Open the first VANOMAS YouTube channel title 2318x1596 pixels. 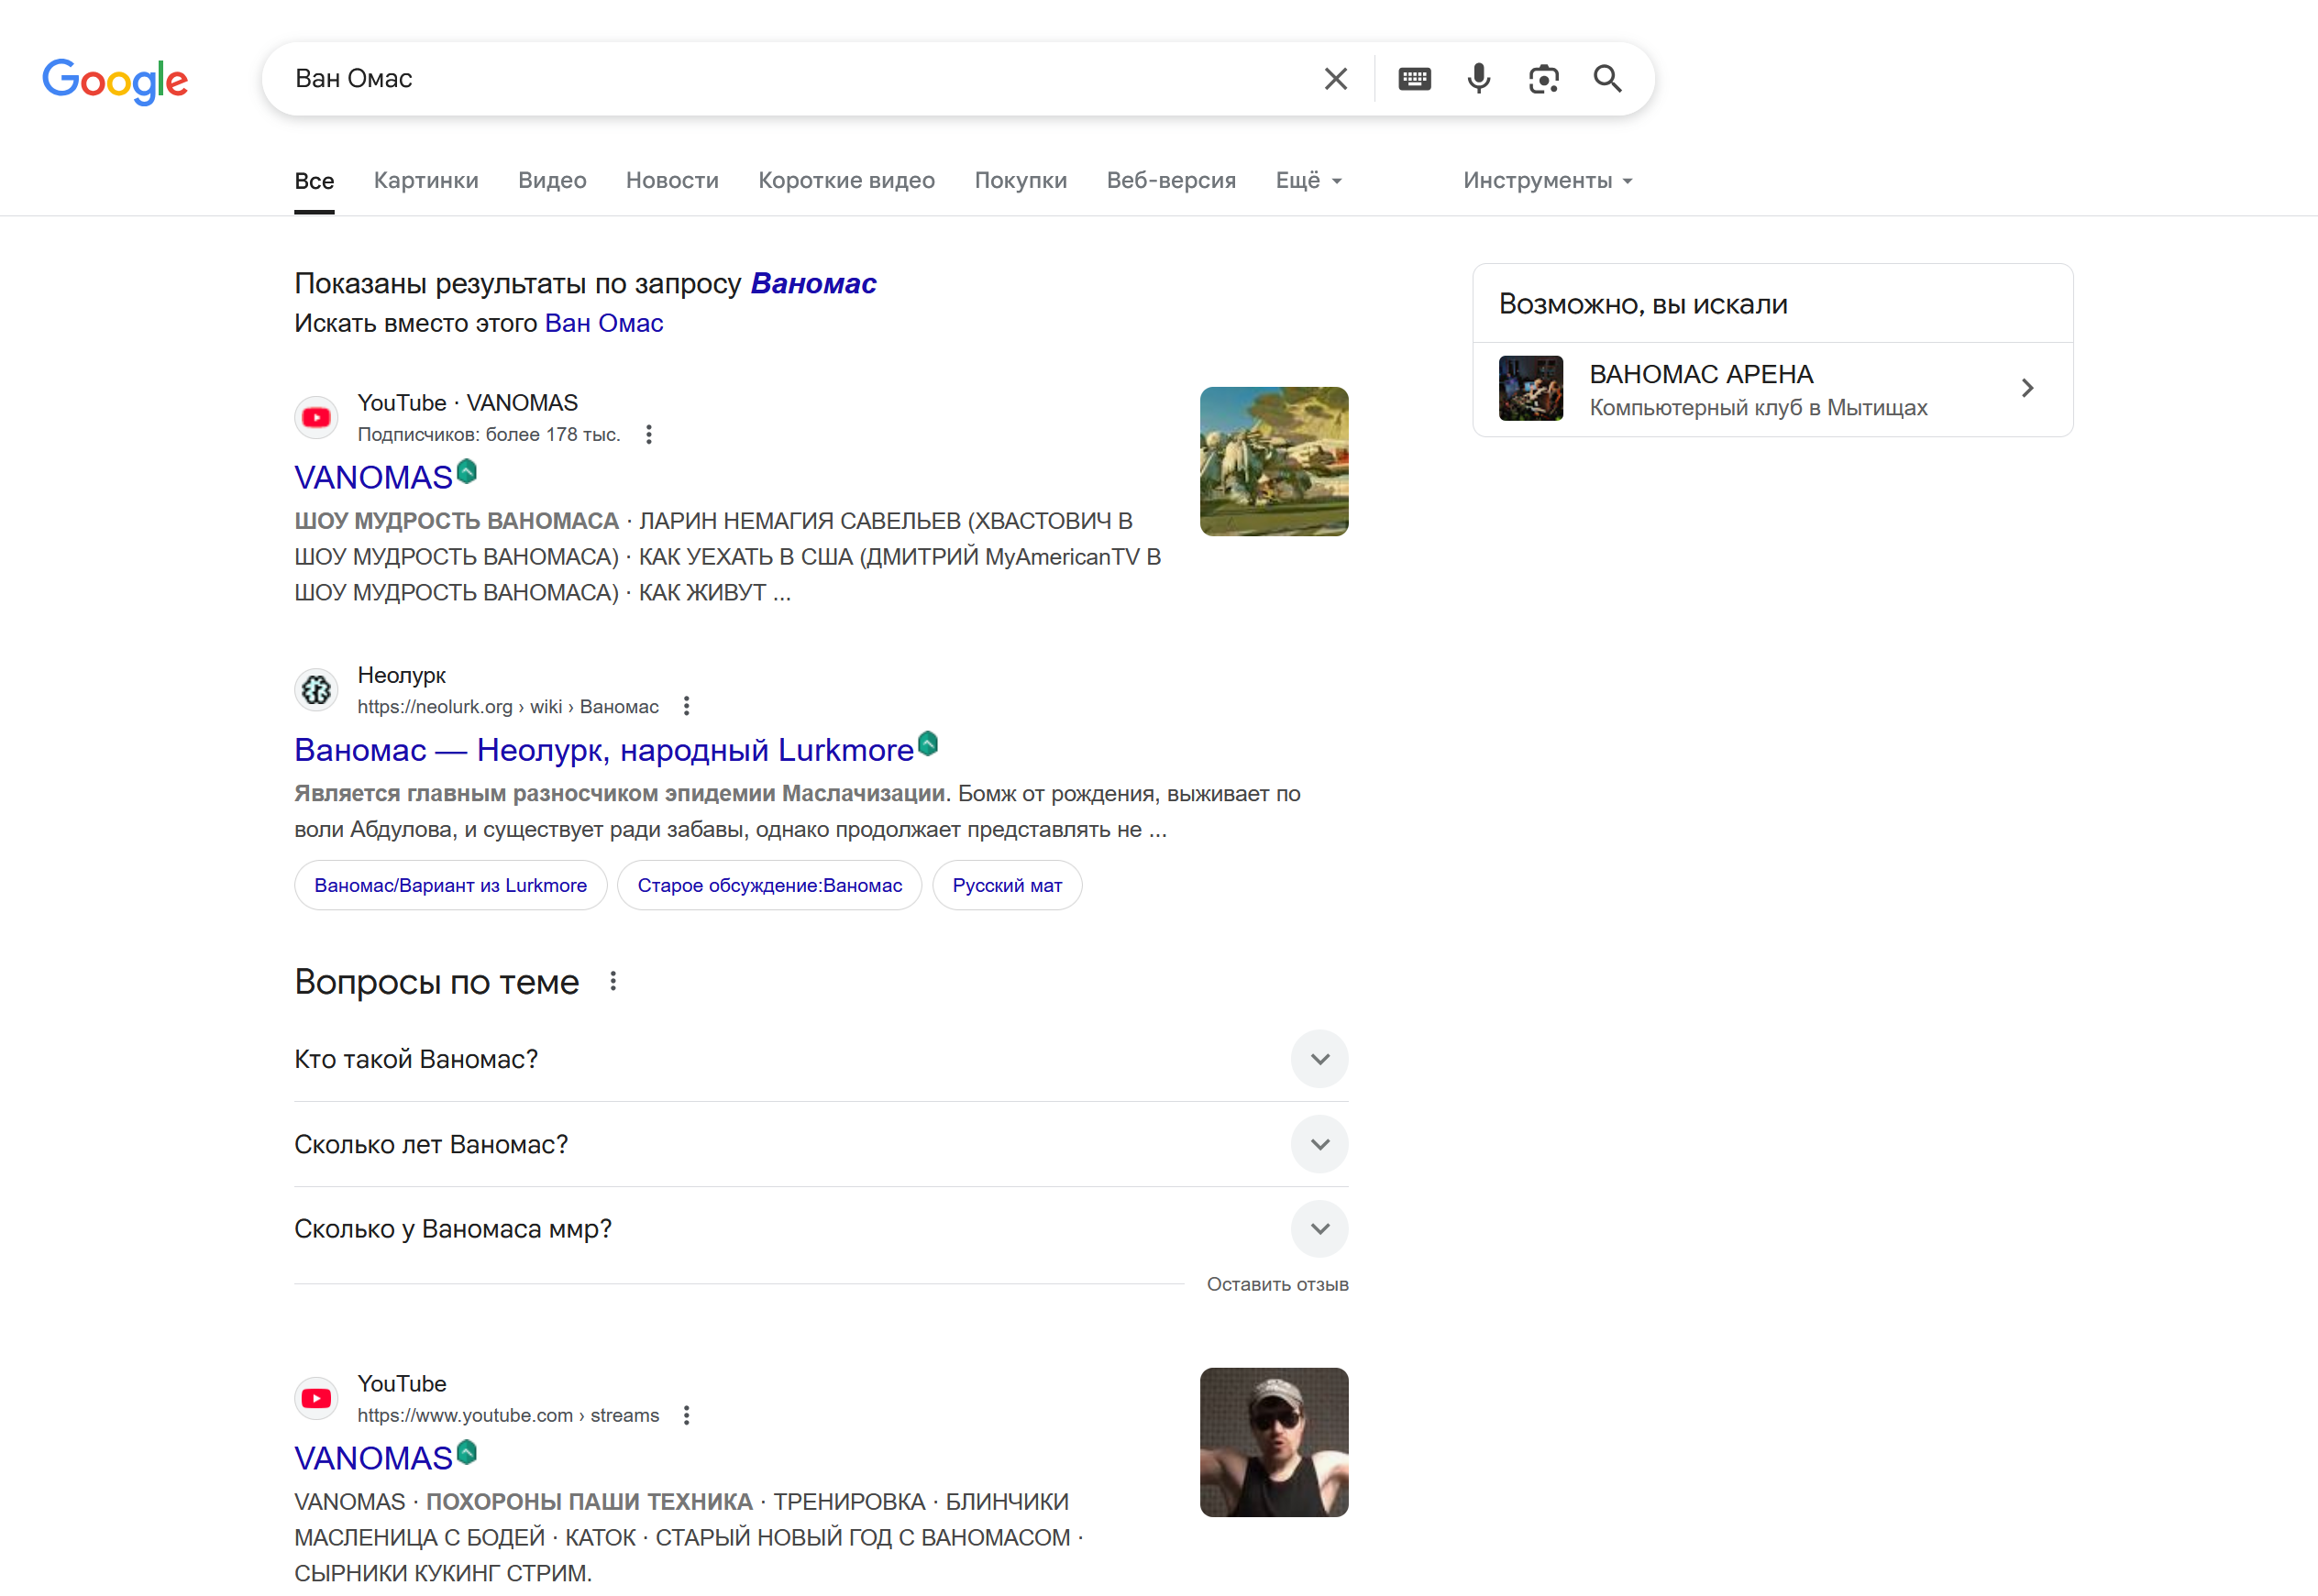[373, 478]
